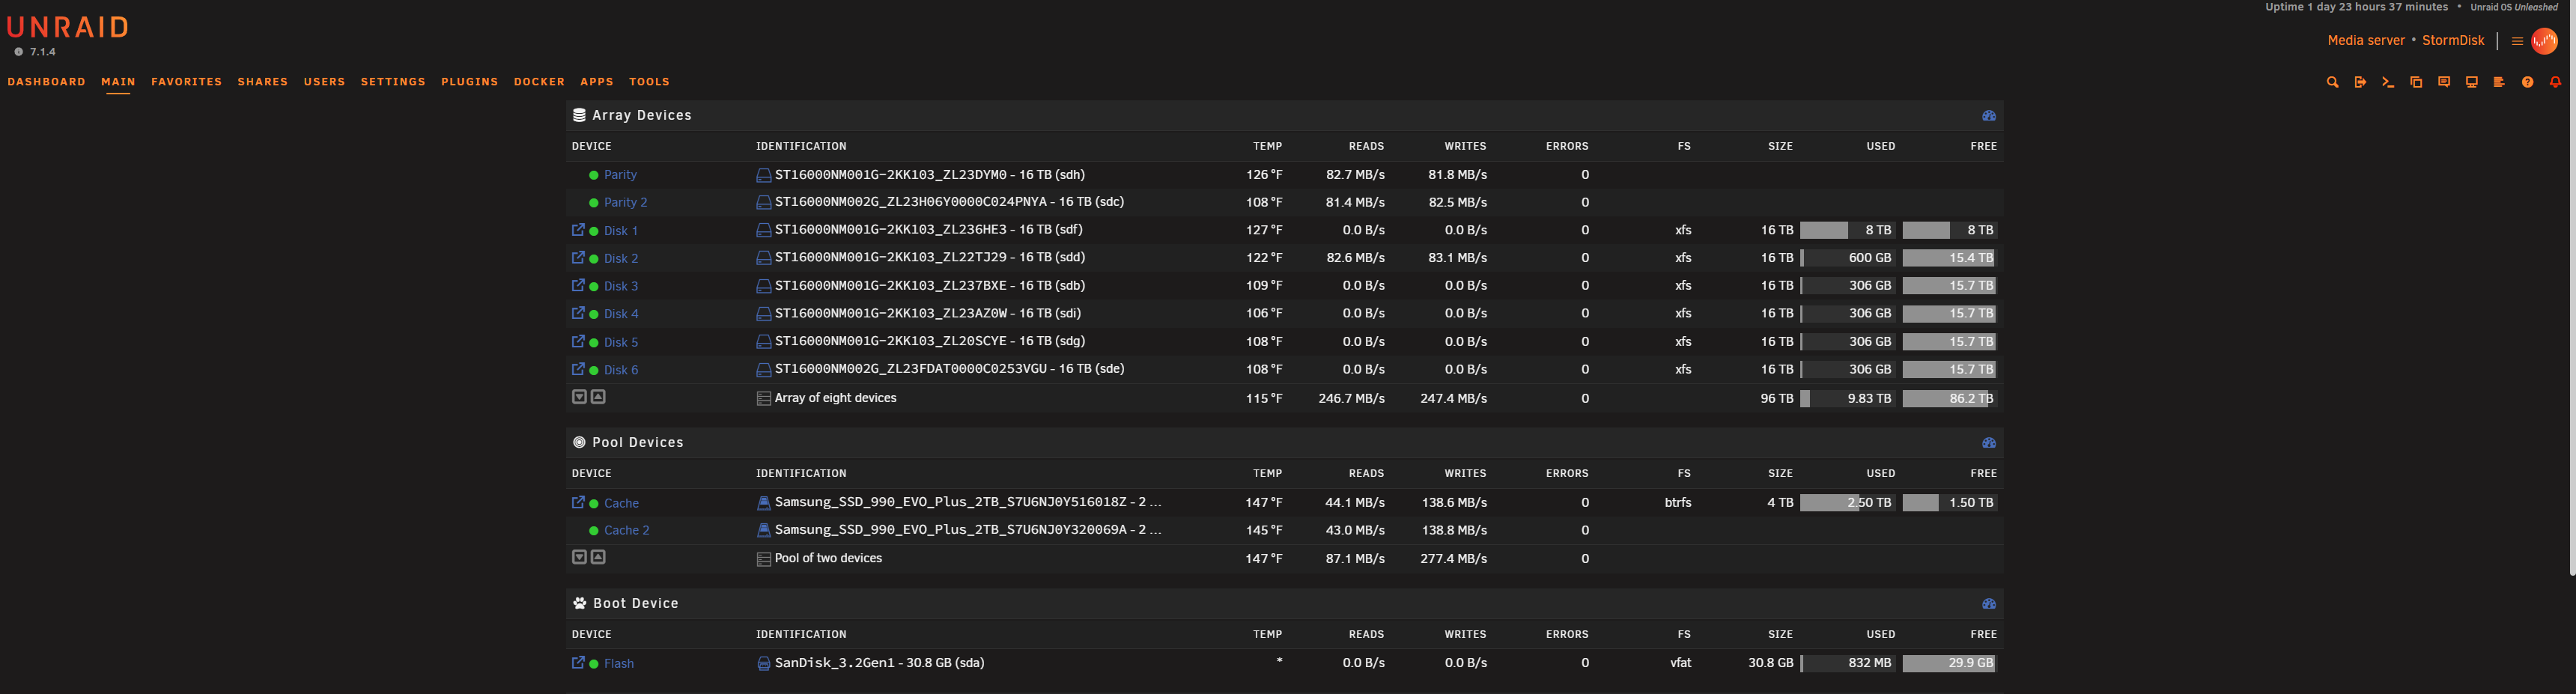2576x694 pixels.
Task: Spin down all array disks arrow
Action: coord(579,397)
